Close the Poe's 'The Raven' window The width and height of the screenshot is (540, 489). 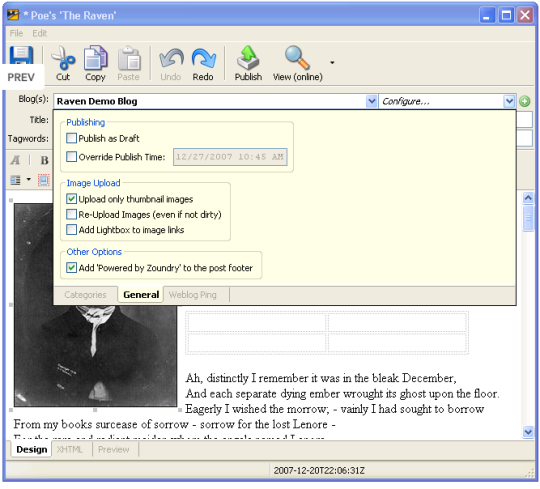click(x=525, y=15)
